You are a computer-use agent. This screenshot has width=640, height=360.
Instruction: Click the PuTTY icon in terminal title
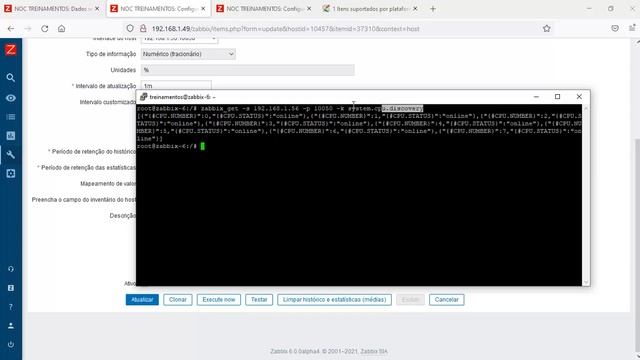point(143,97)
